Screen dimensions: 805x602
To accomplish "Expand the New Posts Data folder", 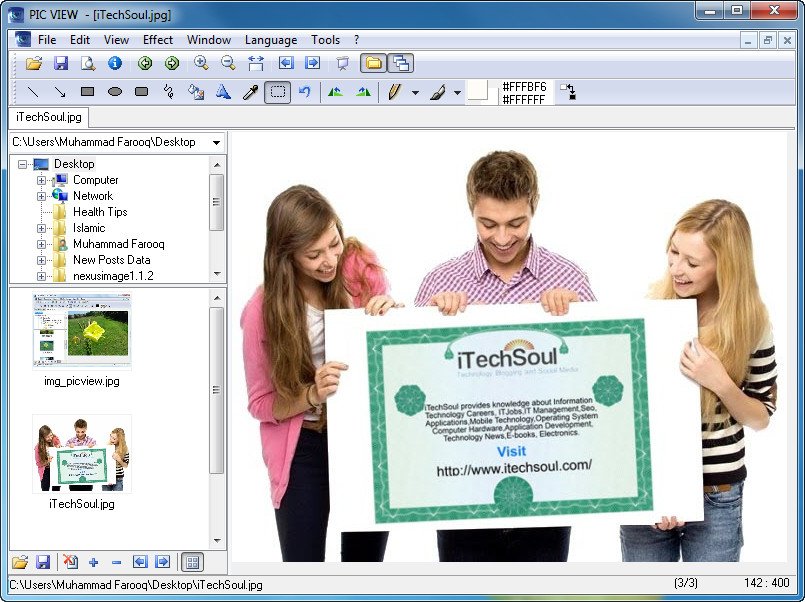I will (42, 260).
